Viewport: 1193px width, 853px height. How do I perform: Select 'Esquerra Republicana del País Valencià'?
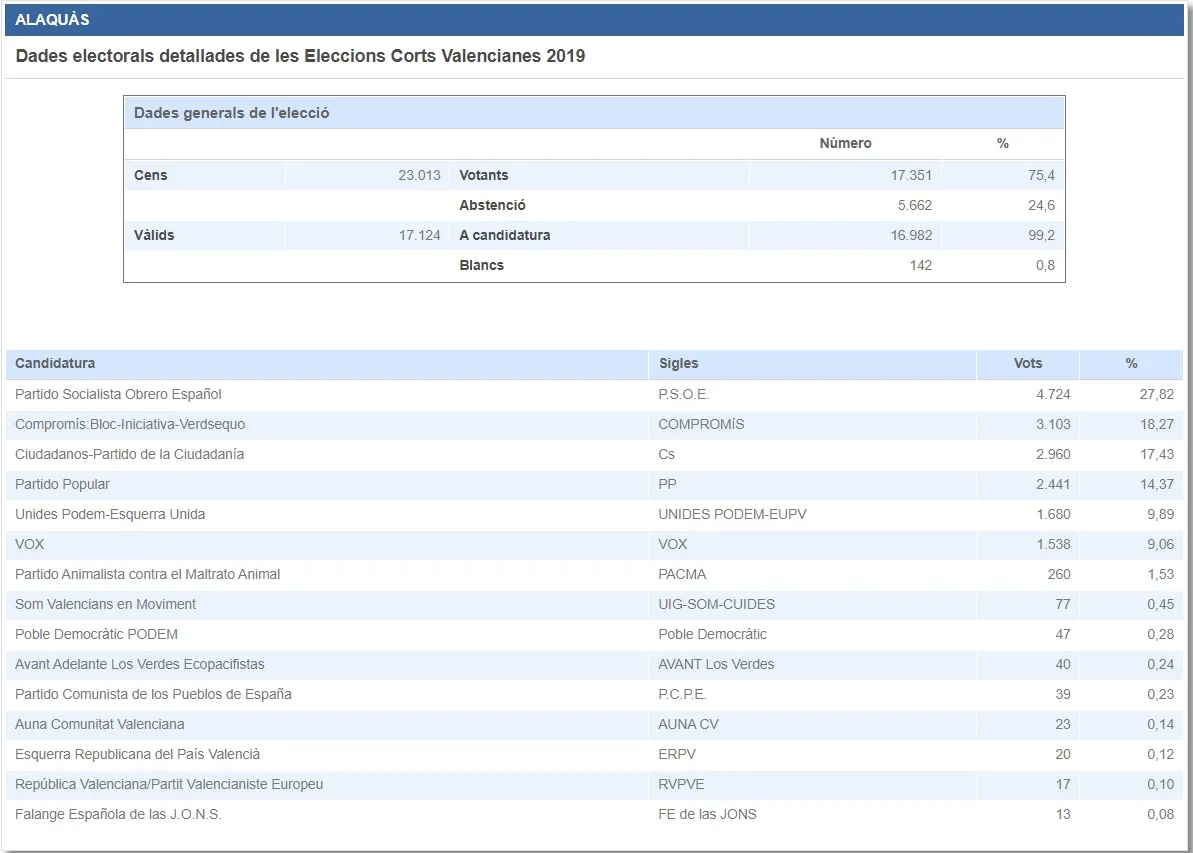(138, 754)
